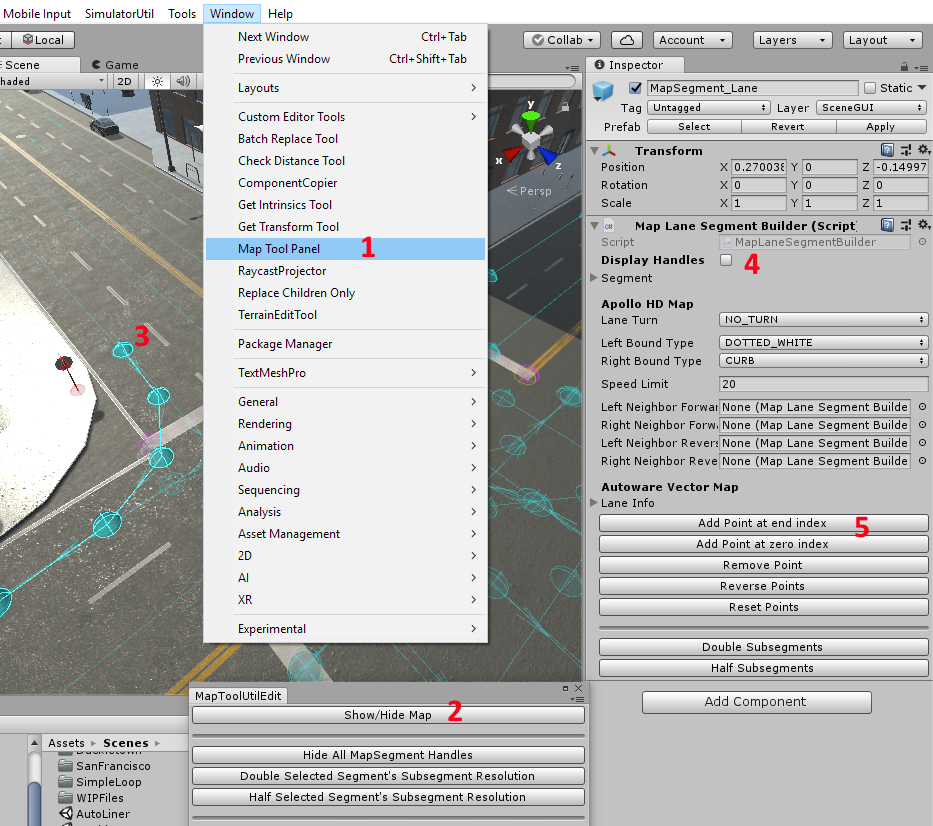Viewport: 933px width, 826px height.
Task: Click Add Point at end index
Action: tap(762, 522)
